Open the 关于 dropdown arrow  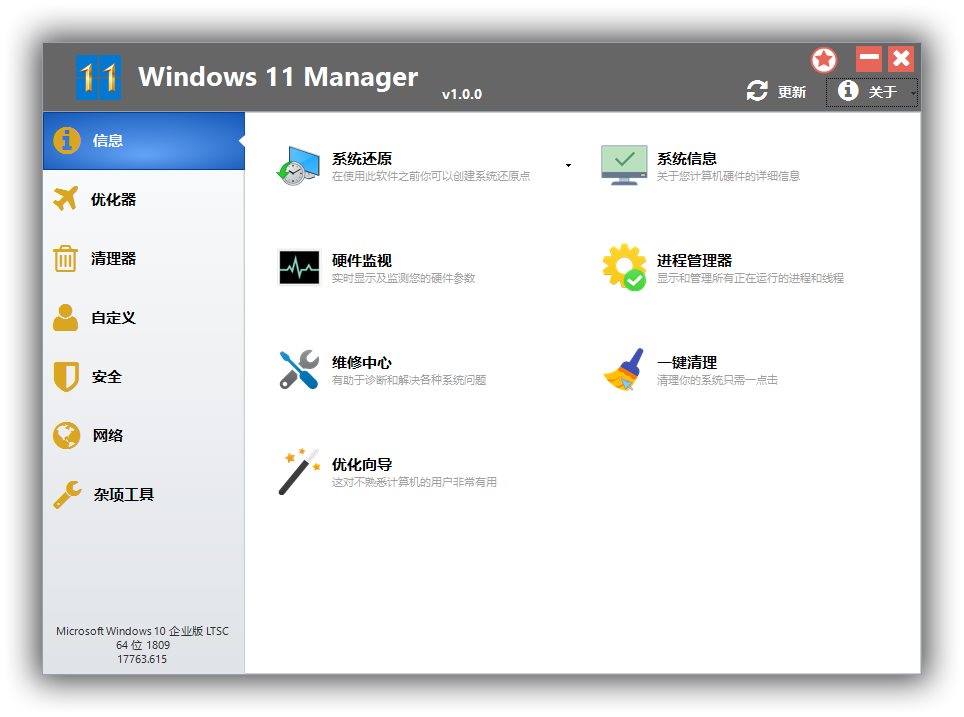[x=913, y=93]
